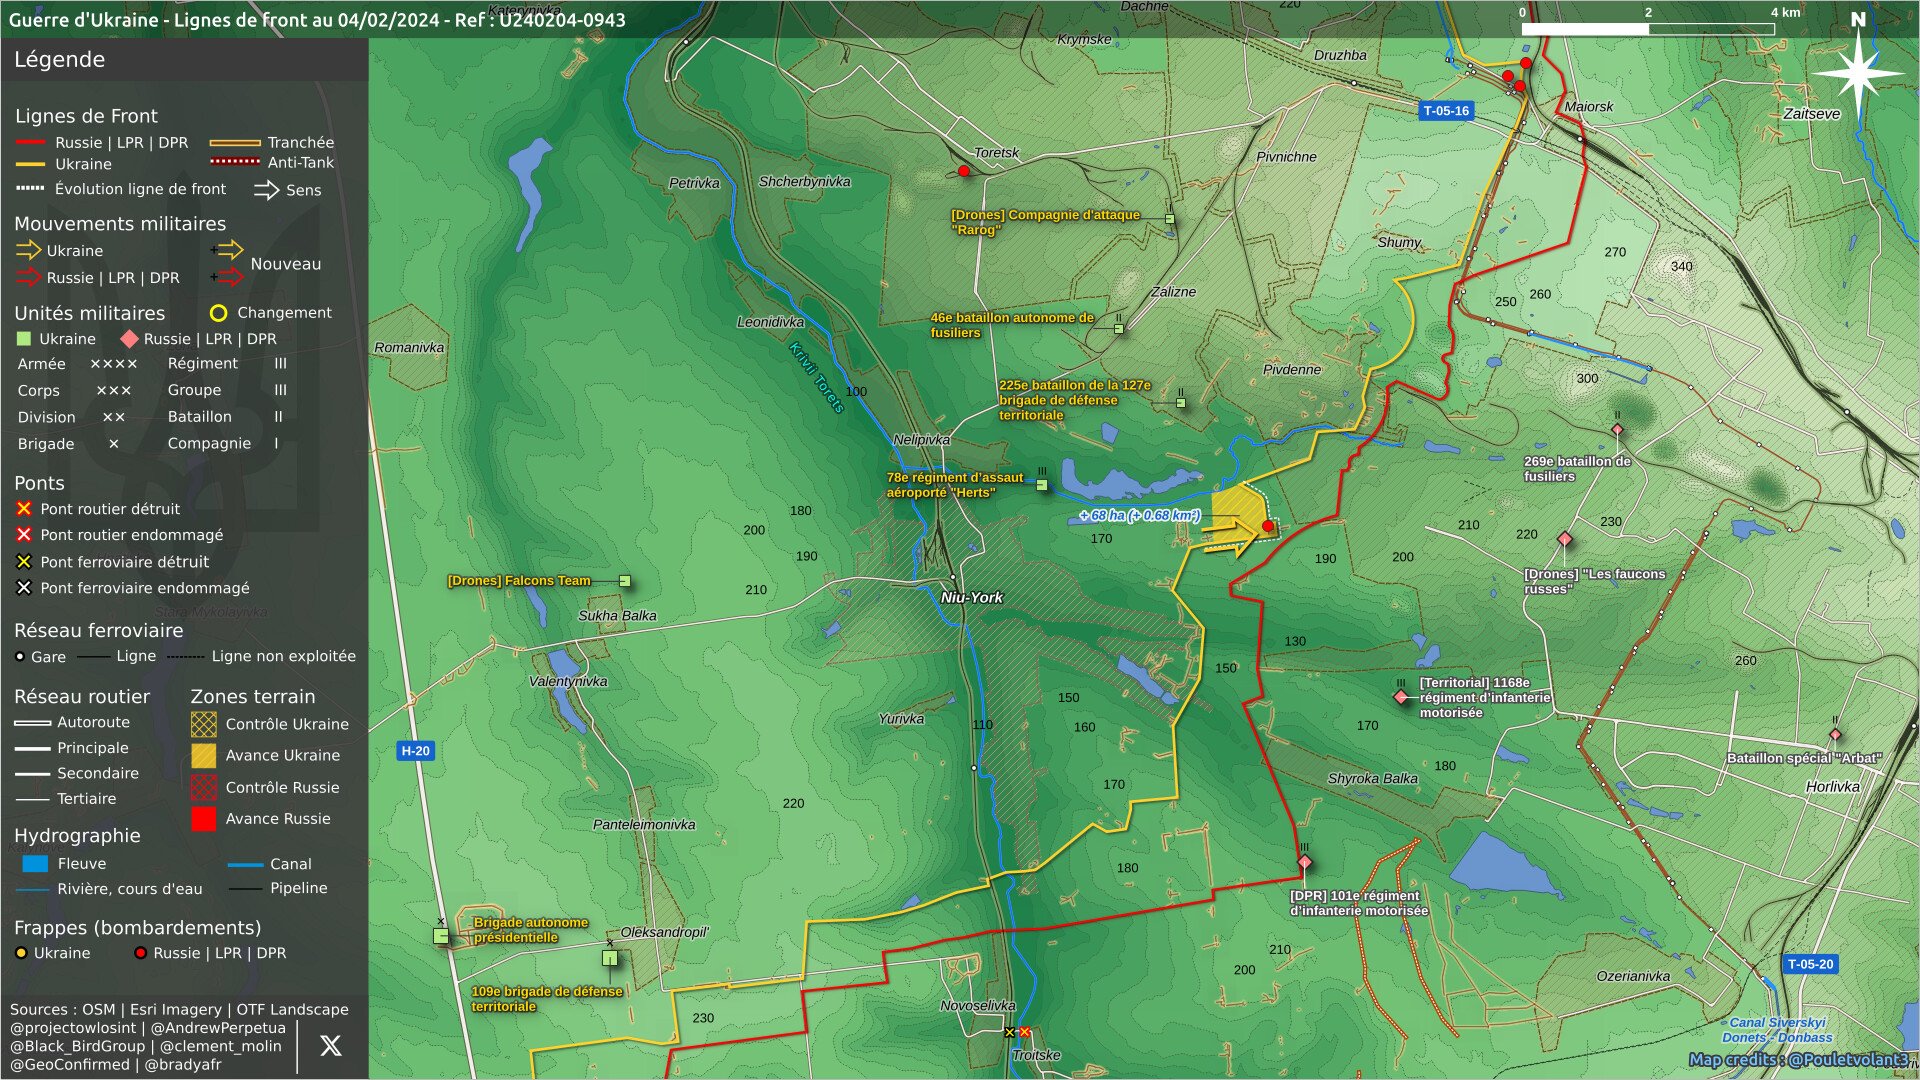Screen dimensions: 1920x1080
Task: Click the Brigade autonome présidentielle unit marker
Action: [441, 936]
